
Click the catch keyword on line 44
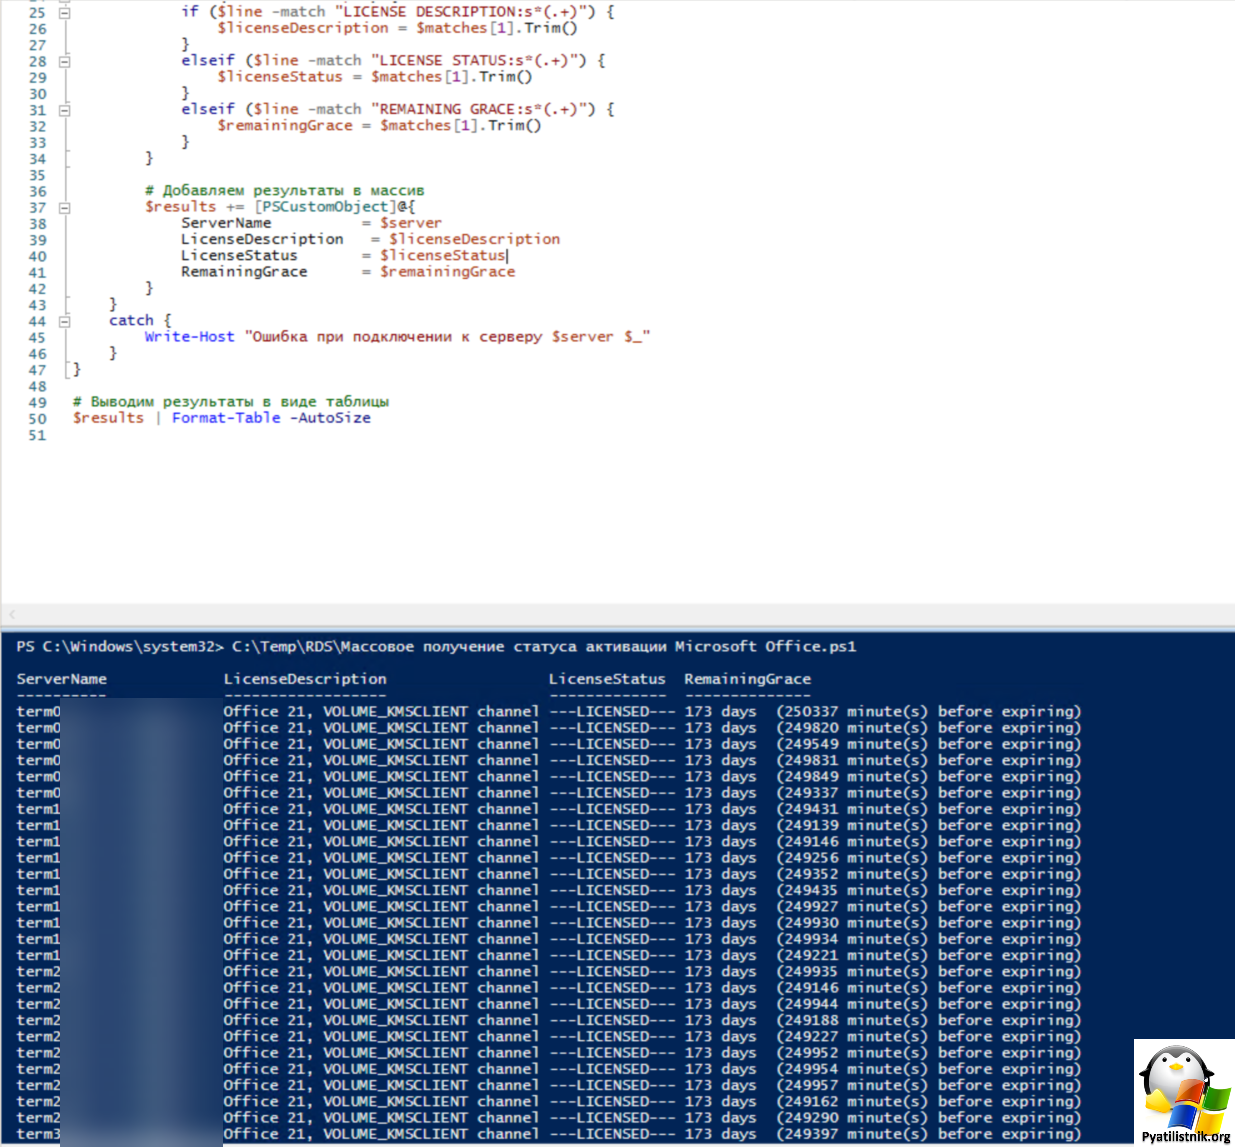click(x=131, y=321)
